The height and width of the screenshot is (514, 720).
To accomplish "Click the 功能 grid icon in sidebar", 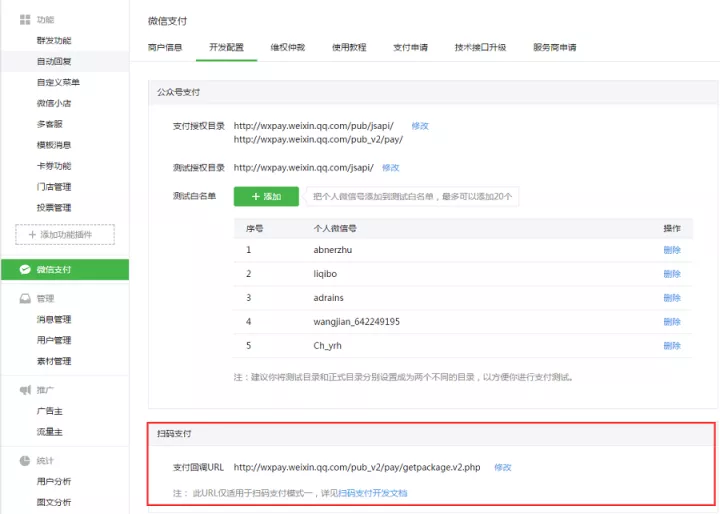I will point(25,19).
